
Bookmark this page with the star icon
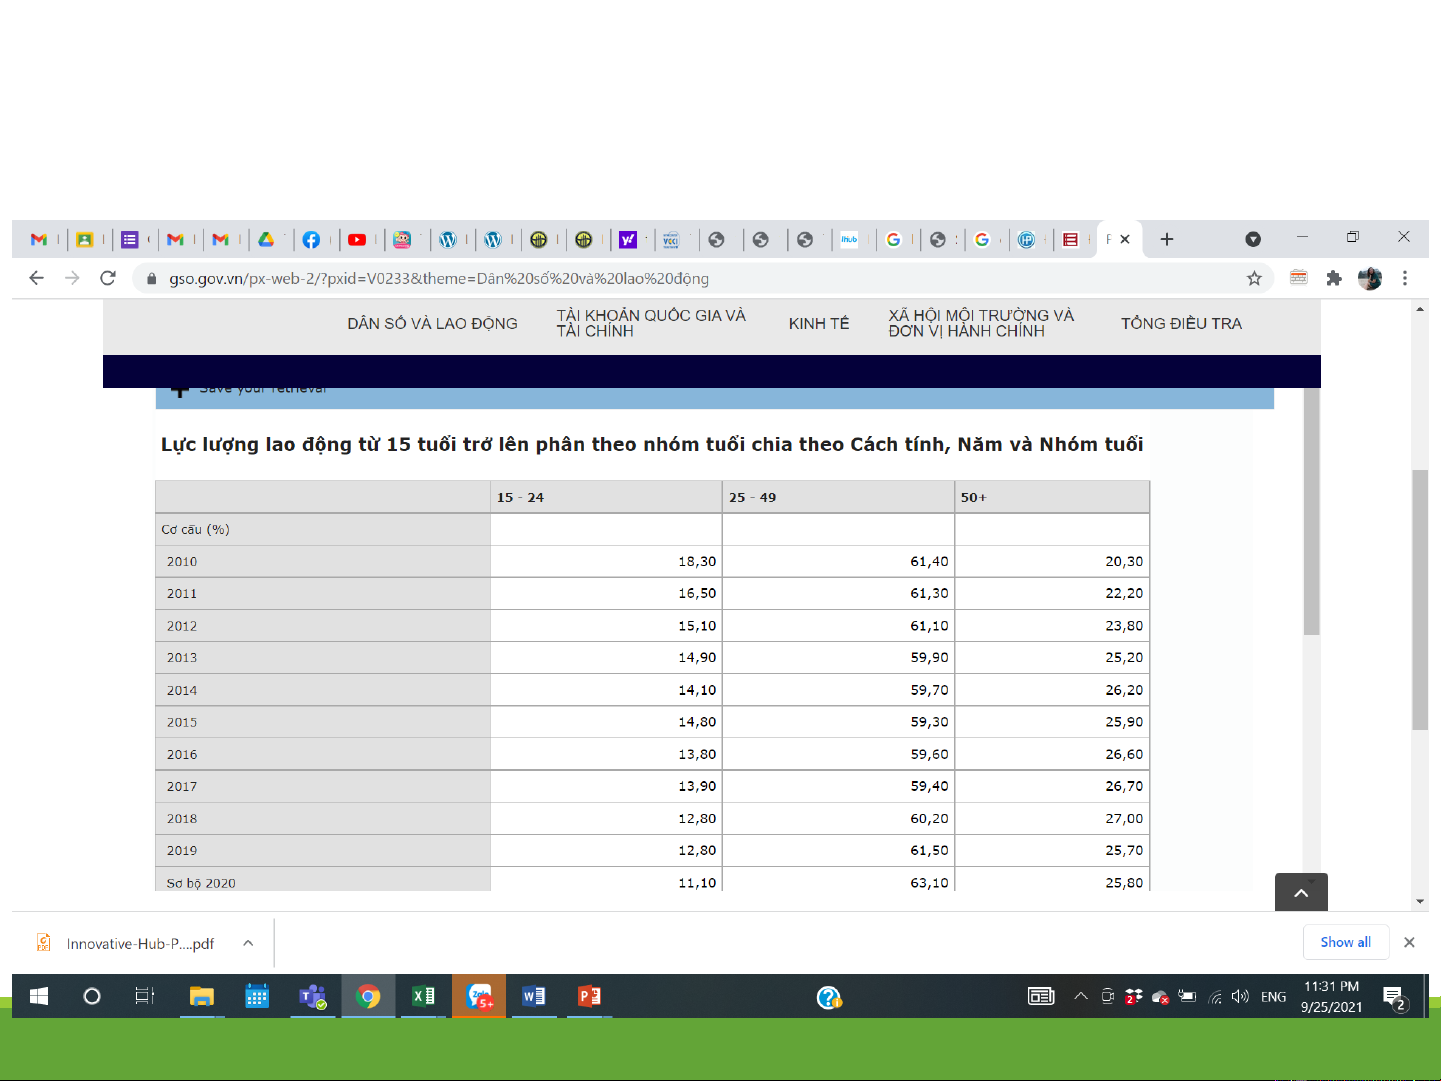pyautogui.click(x=1254, y=278)
